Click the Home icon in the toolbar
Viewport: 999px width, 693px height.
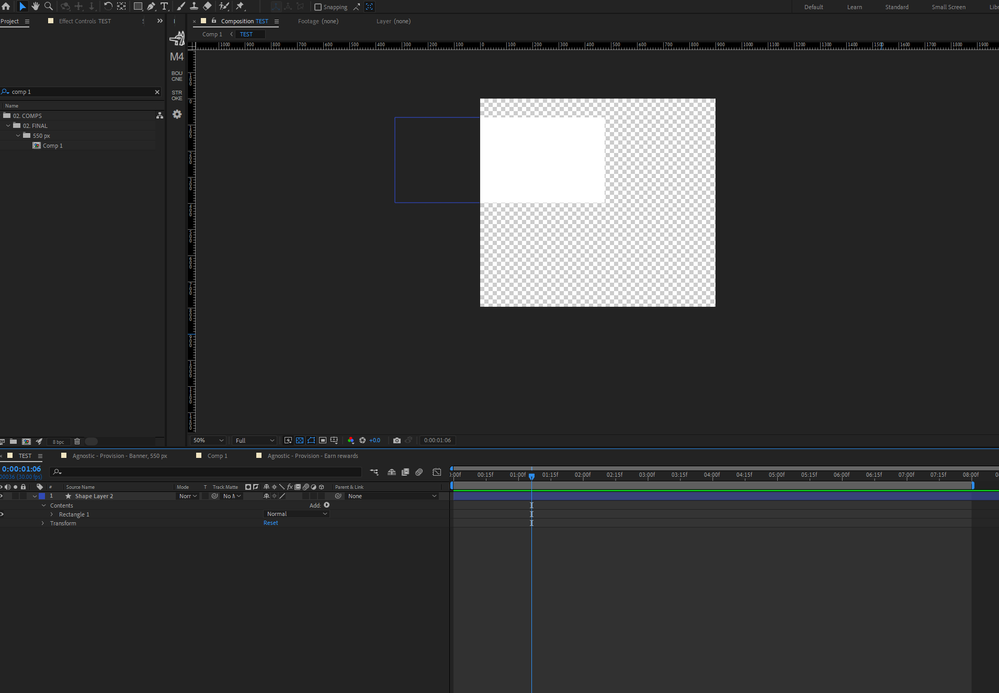tap(7, 6)
